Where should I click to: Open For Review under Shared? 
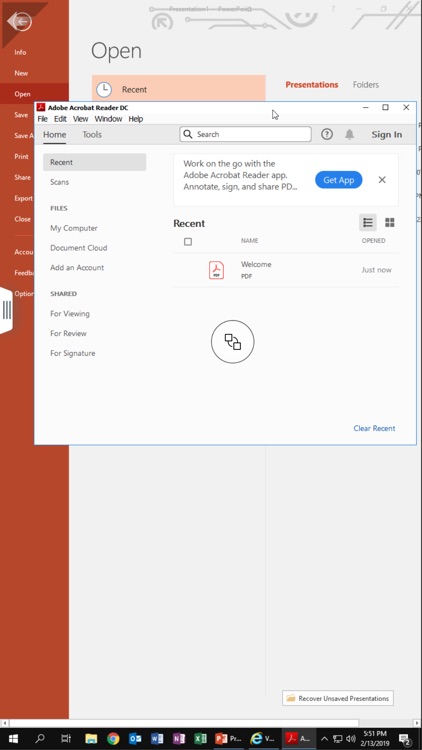(68, 333)
